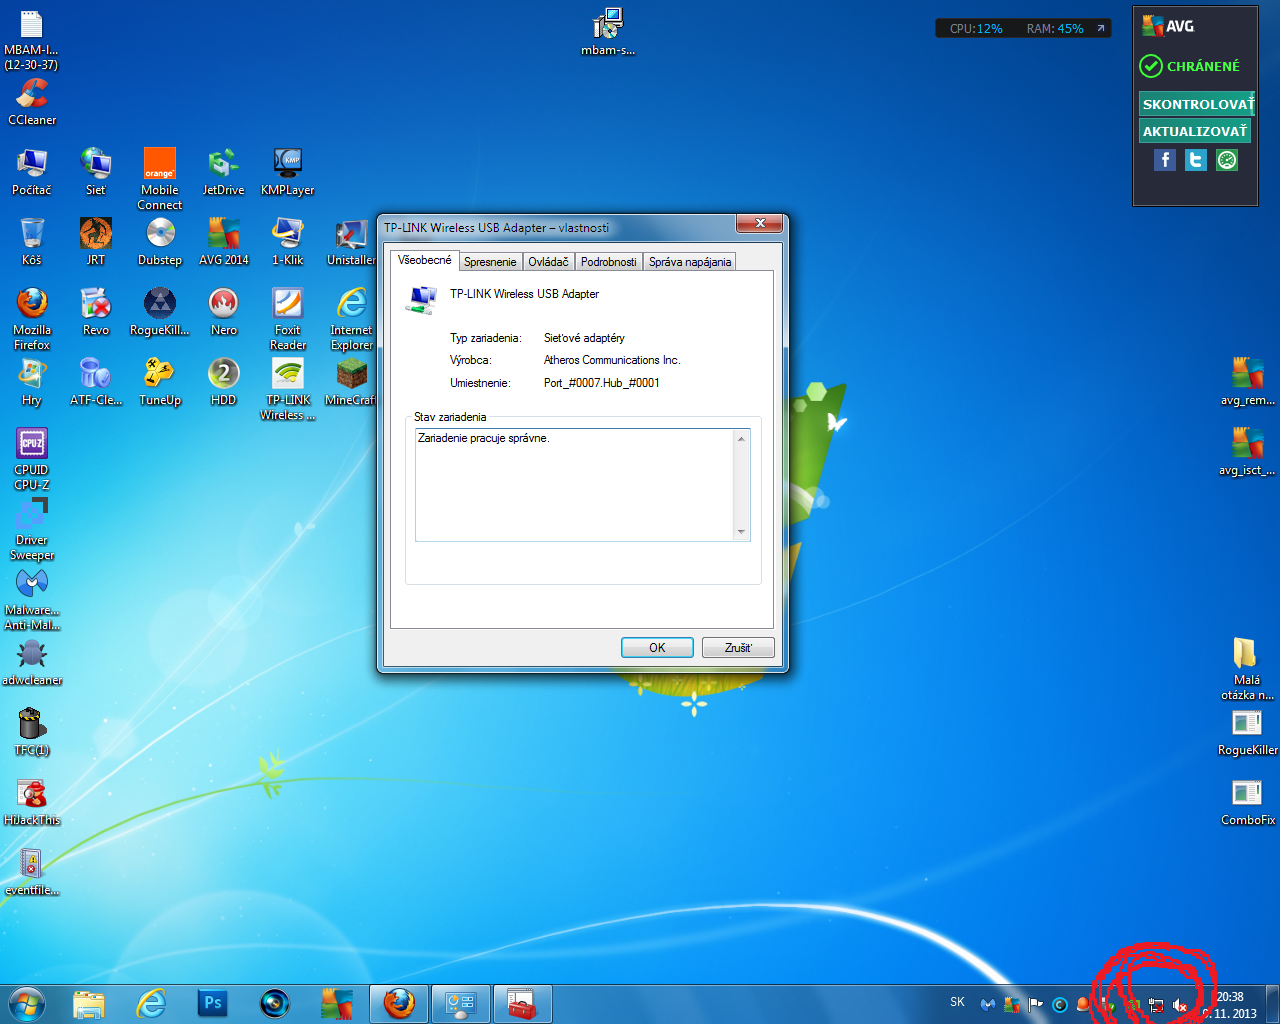
Task: Select the Všeobecné tab
Action: 424,260
